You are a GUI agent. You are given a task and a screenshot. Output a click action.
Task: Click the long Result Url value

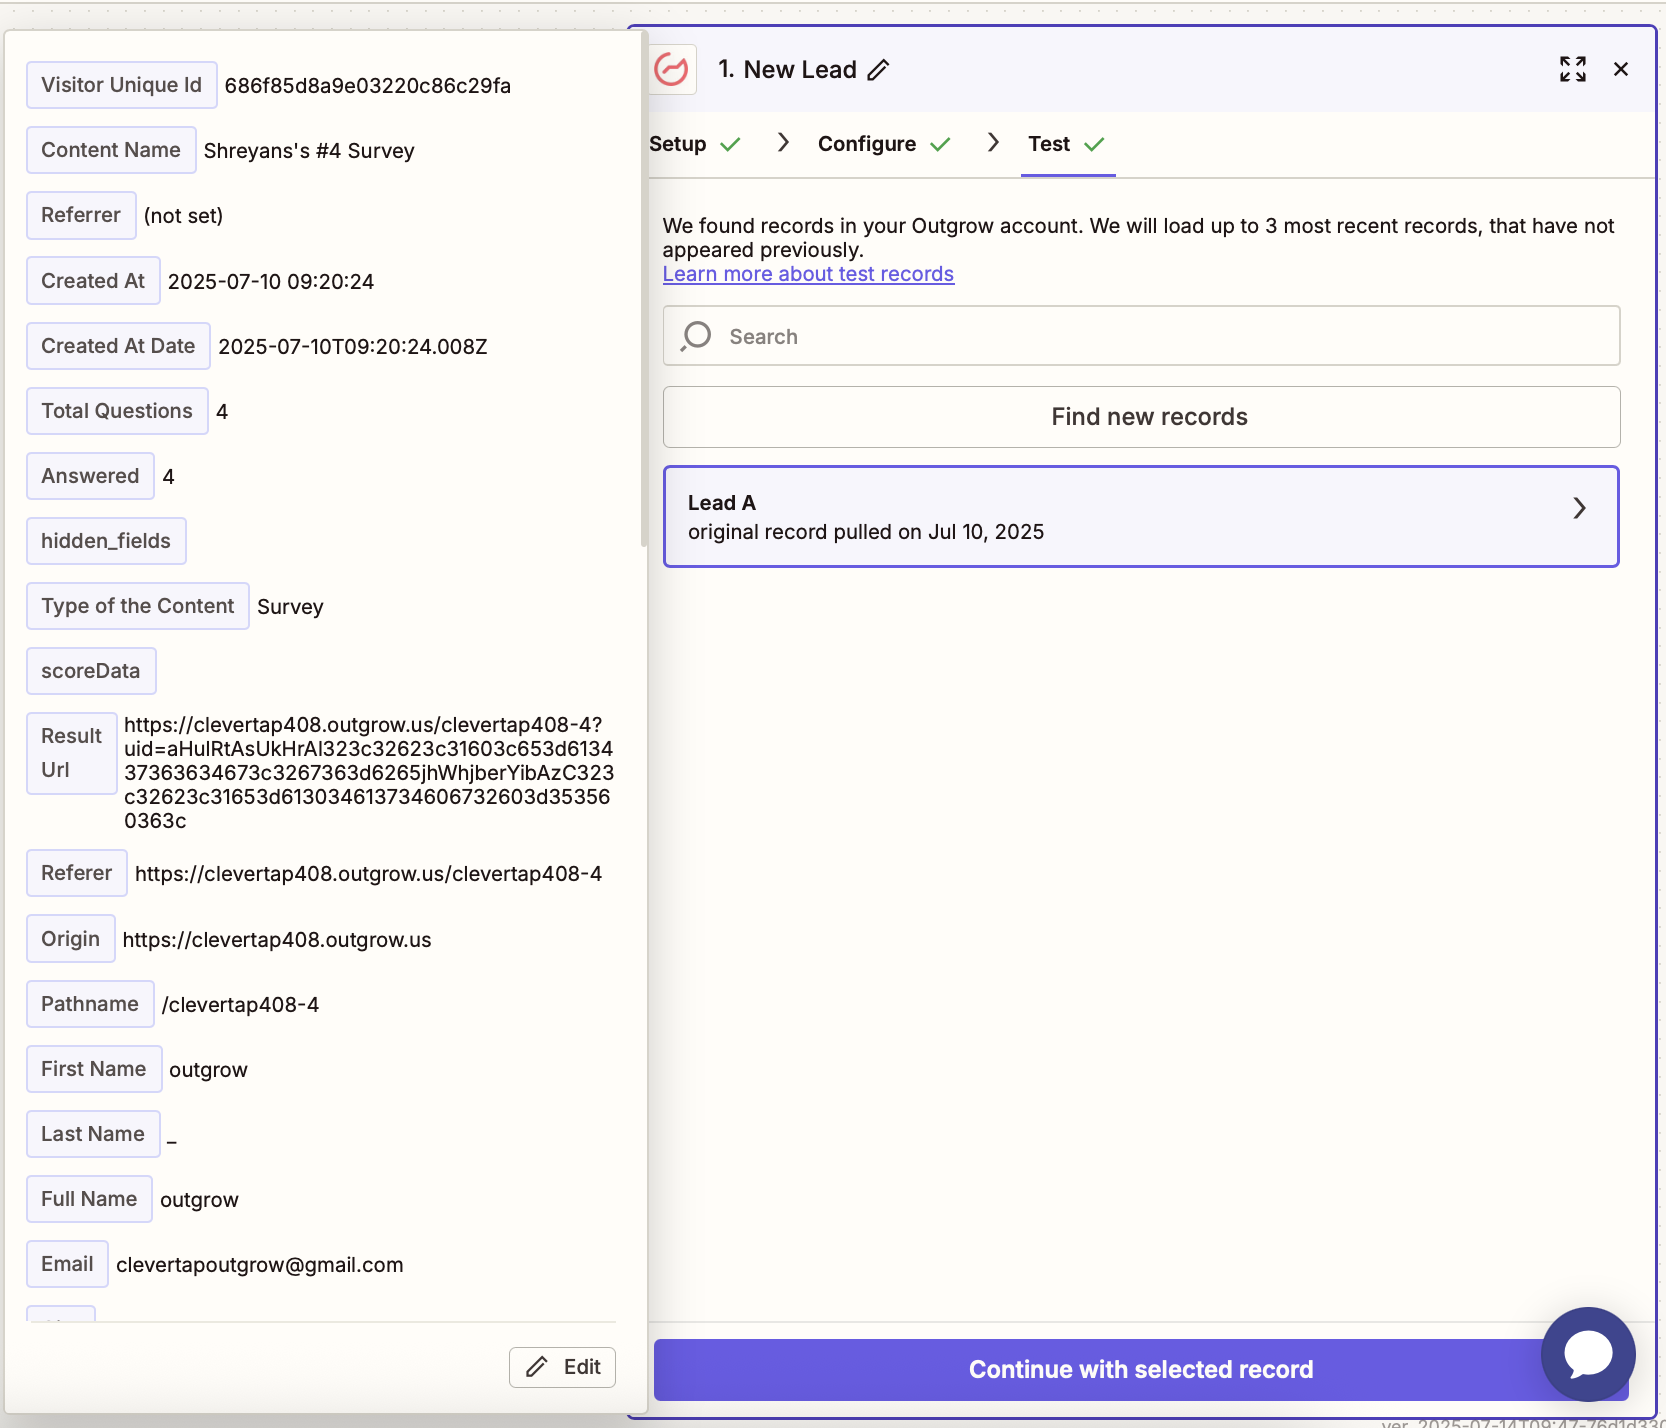click(x=369, y=773)
